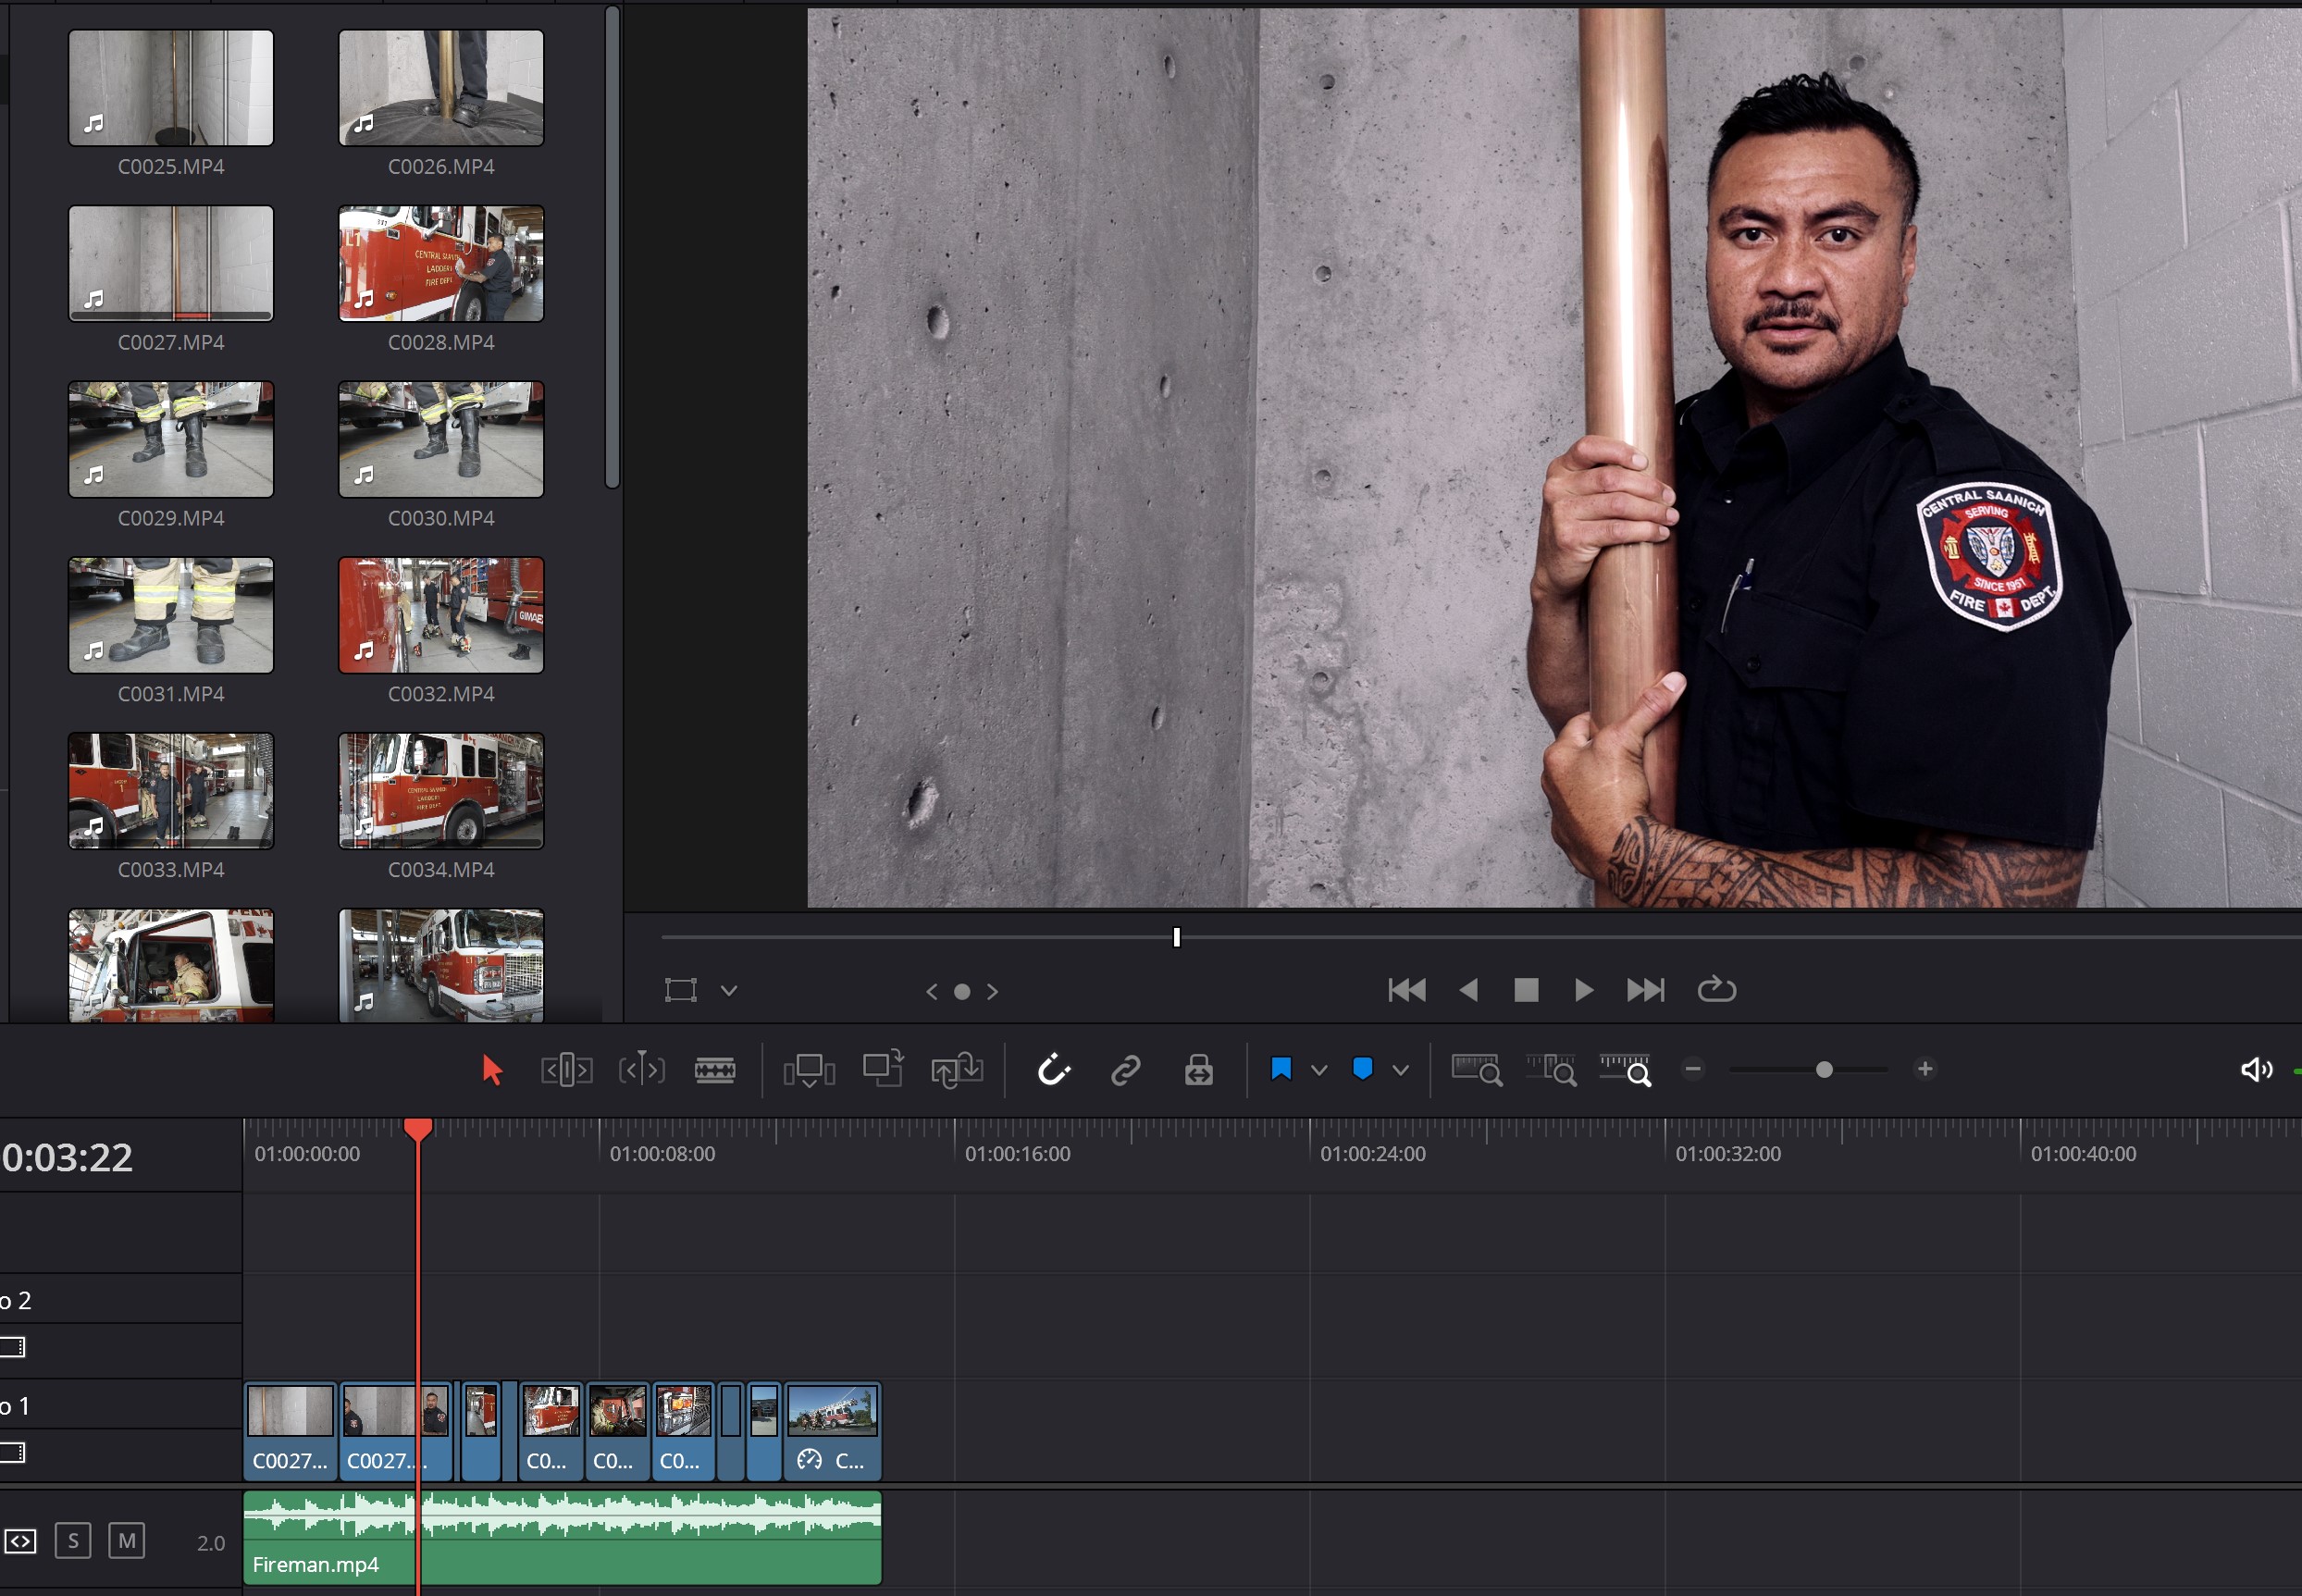Select C0031.MP4 thumbnail
Image resolution: width=2302 pixels, height=1596 pixels.
tap(171, 616)
